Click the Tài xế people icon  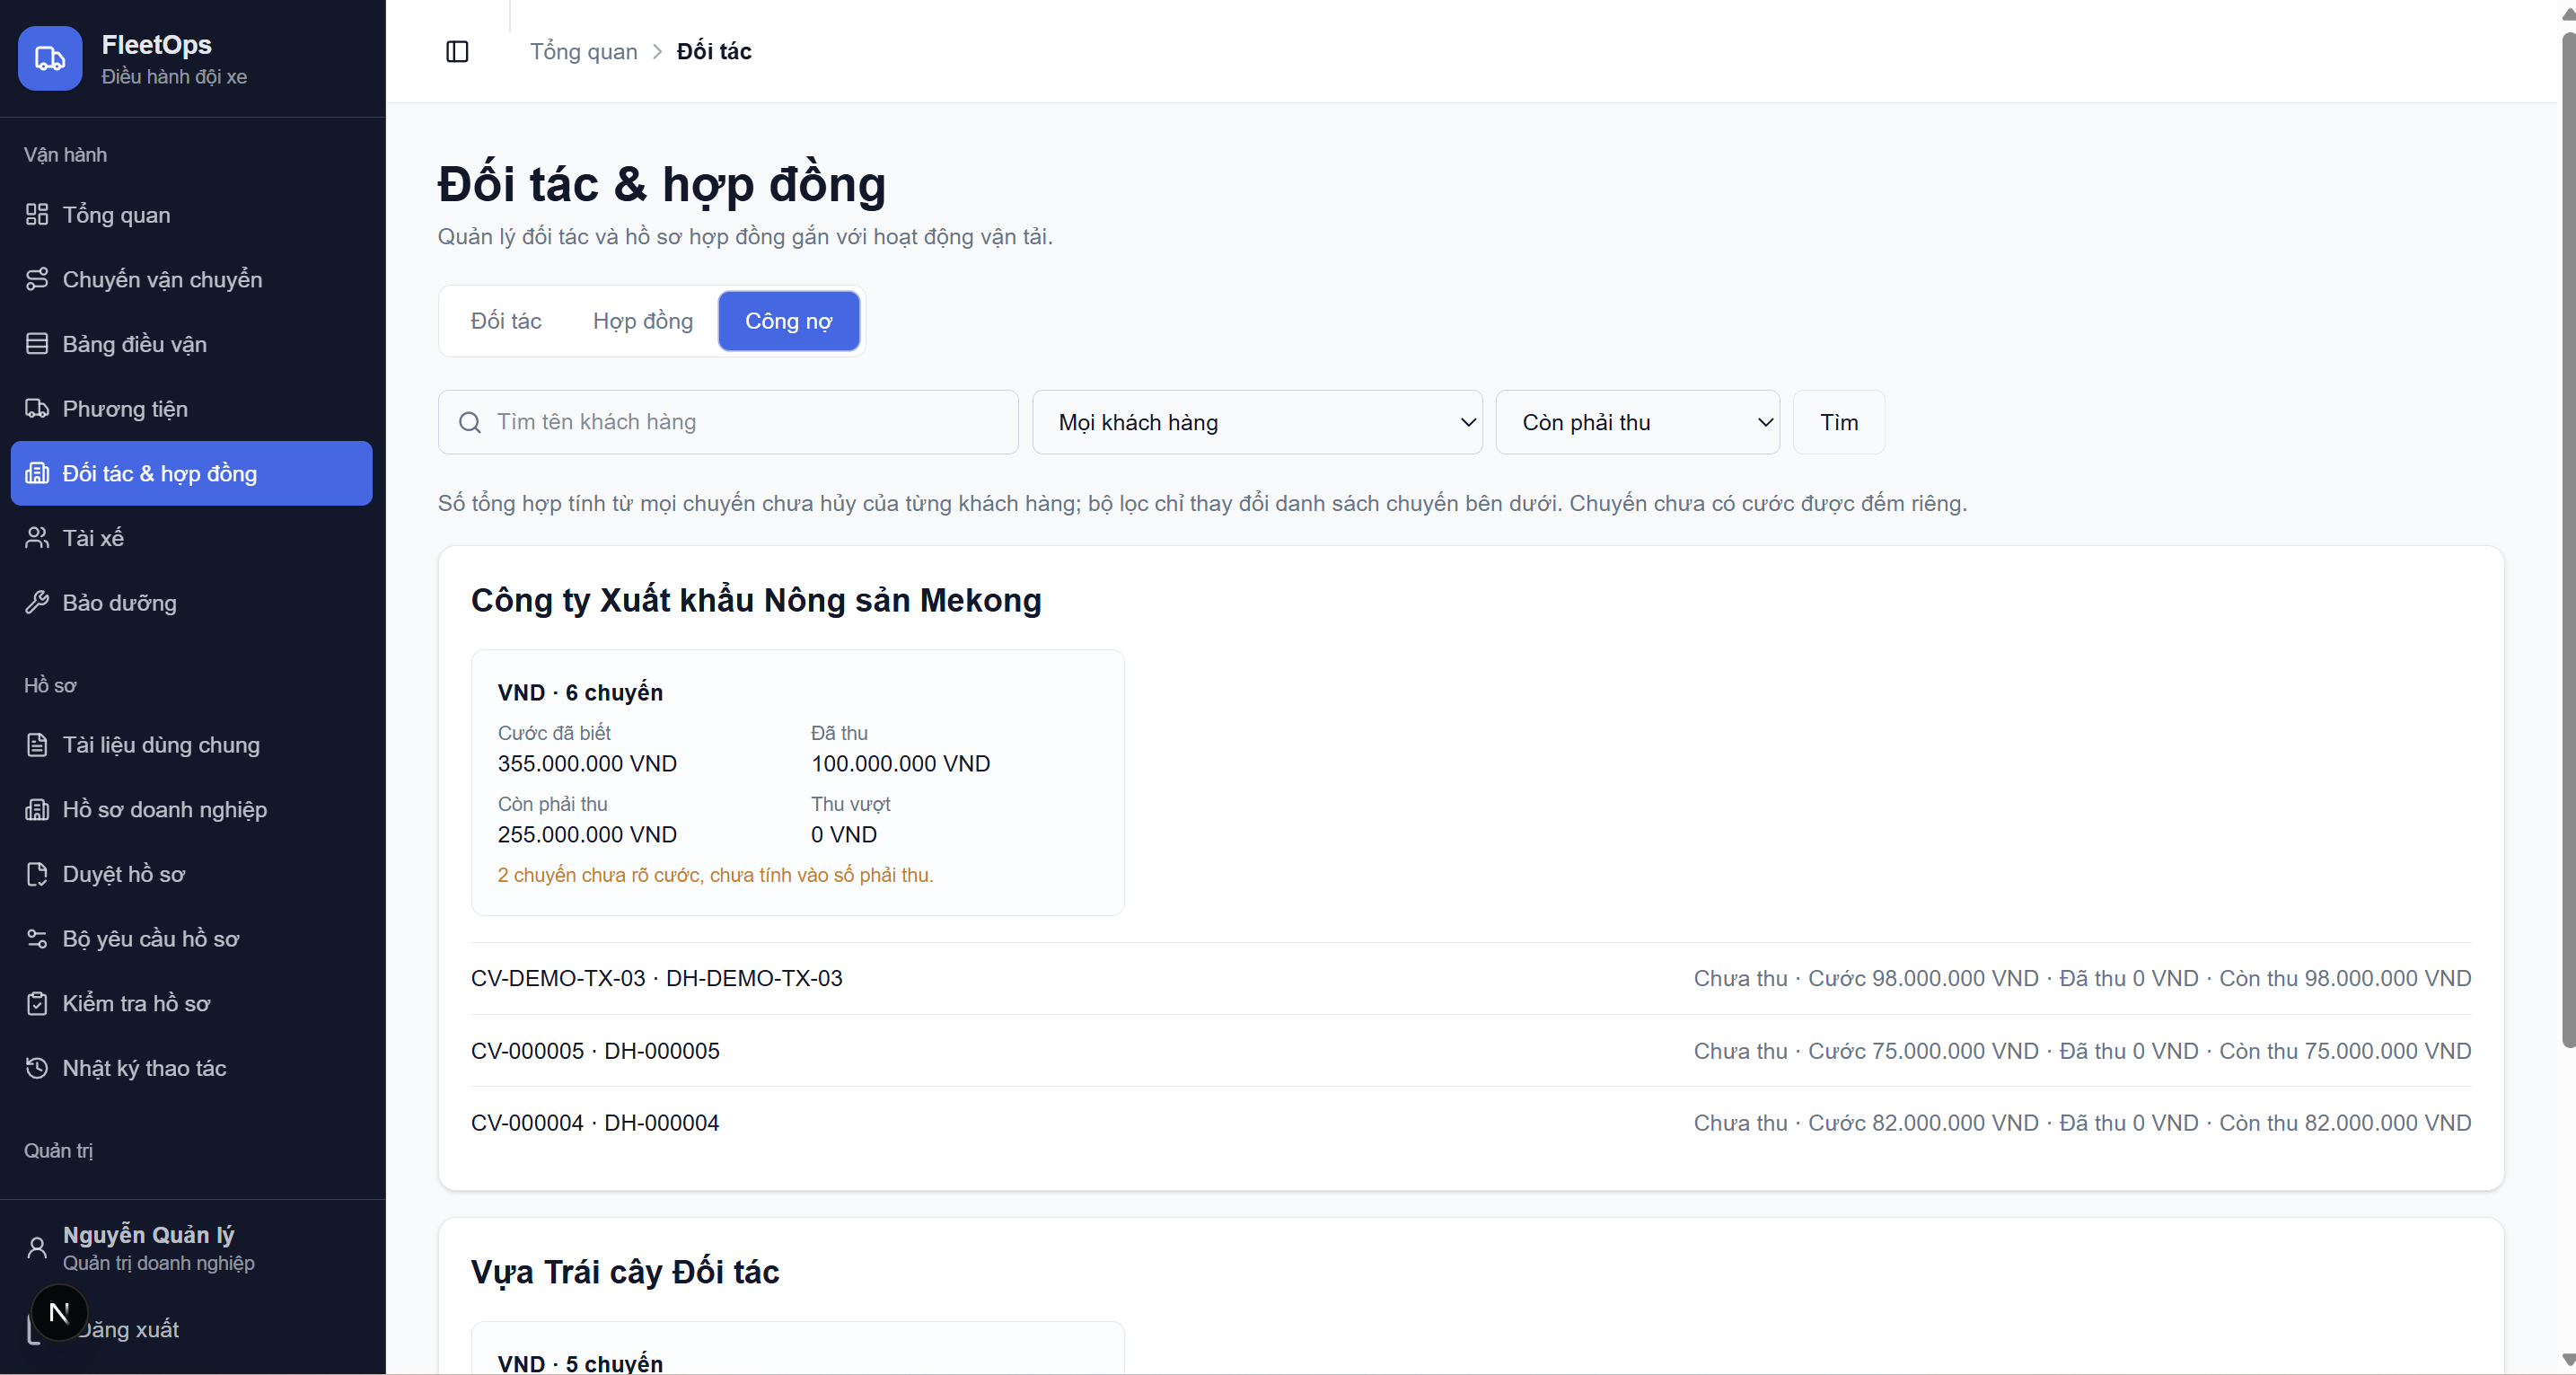click(37, 538)
